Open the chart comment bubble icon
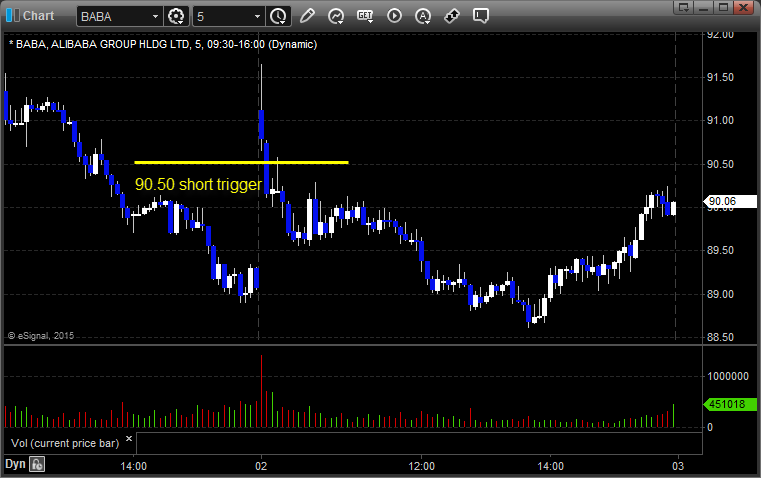Image resolution: width=761 pixels, height=478 pixels. pyautogui.click(x=481, y=16)
